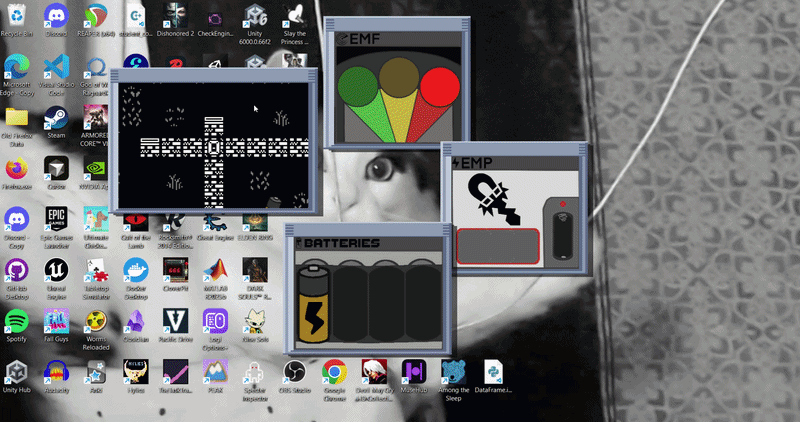Launch Epic Games Launcher
This screenshot has height=422, width=800.
click(56, 221)
